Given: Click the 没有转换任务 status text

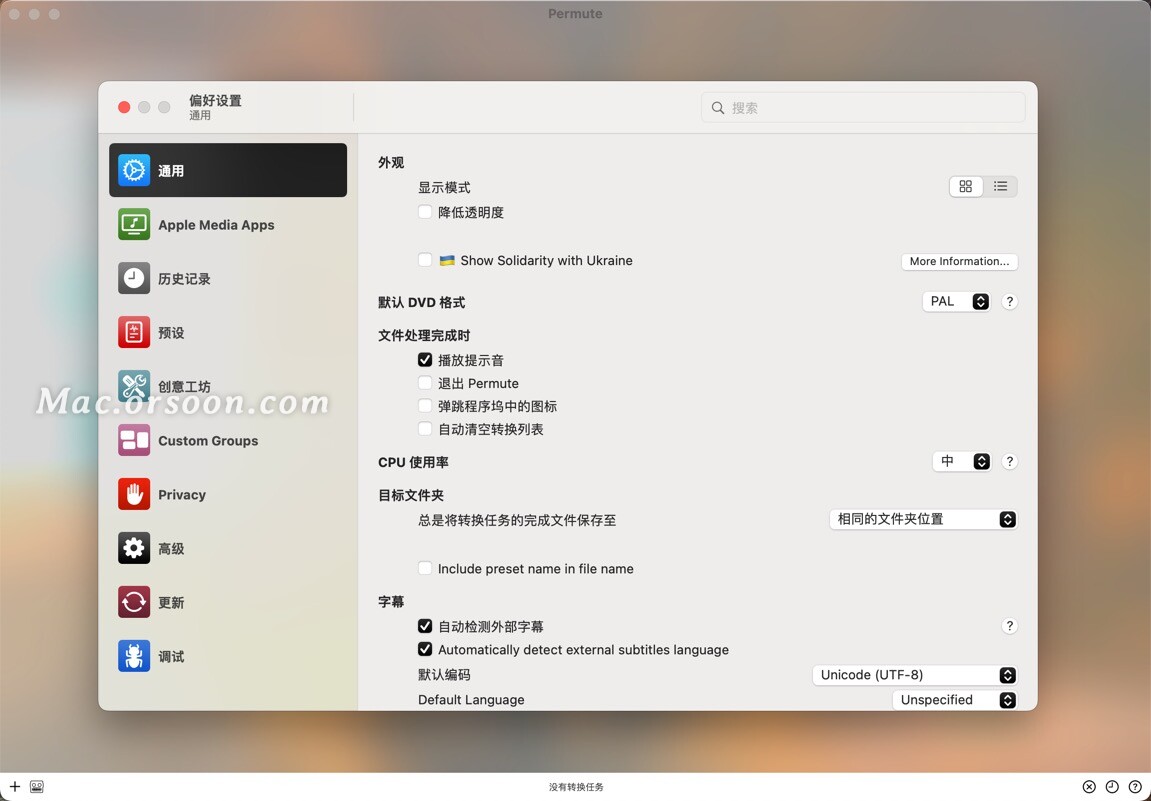Looking at the screenshot, I should (x=576, y=787).
